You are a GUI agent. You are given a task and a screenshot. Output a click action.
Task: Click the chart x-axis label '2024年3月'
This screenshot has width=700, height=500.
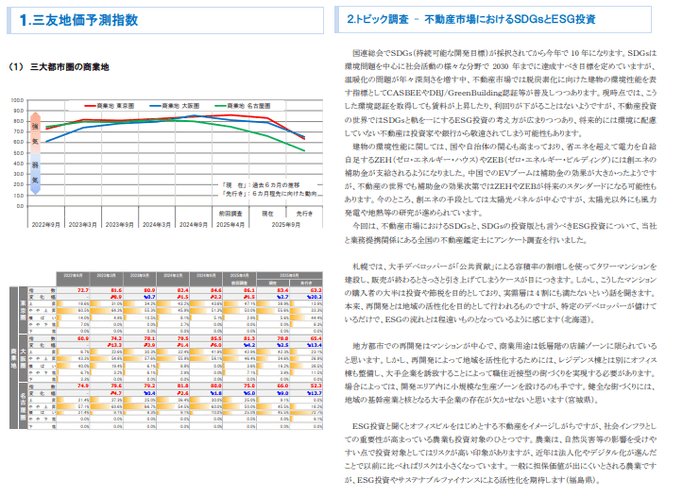tap(156, 225)
